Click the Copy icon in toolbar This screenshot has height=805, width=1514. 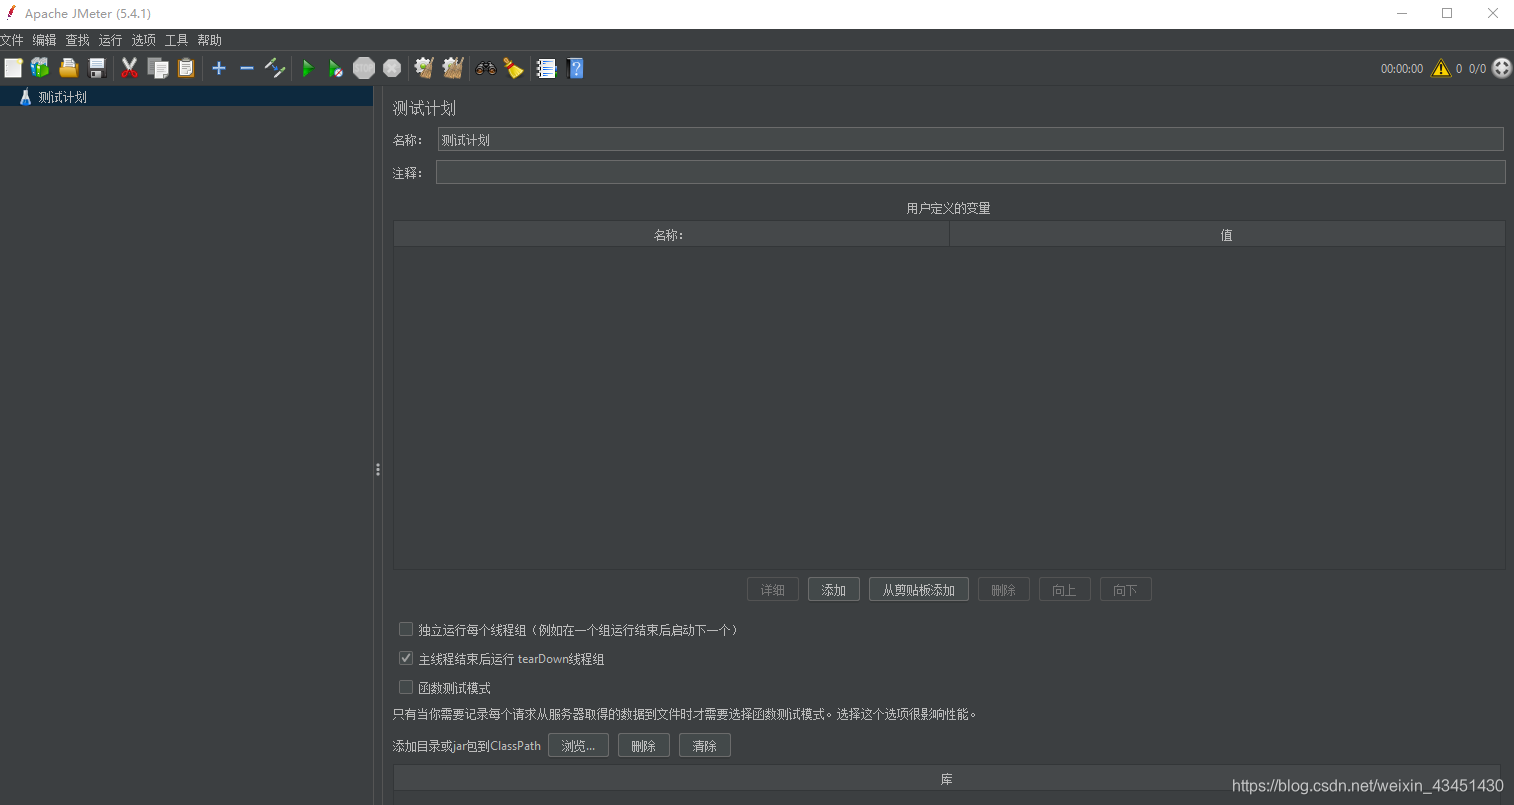click(158, 68)
